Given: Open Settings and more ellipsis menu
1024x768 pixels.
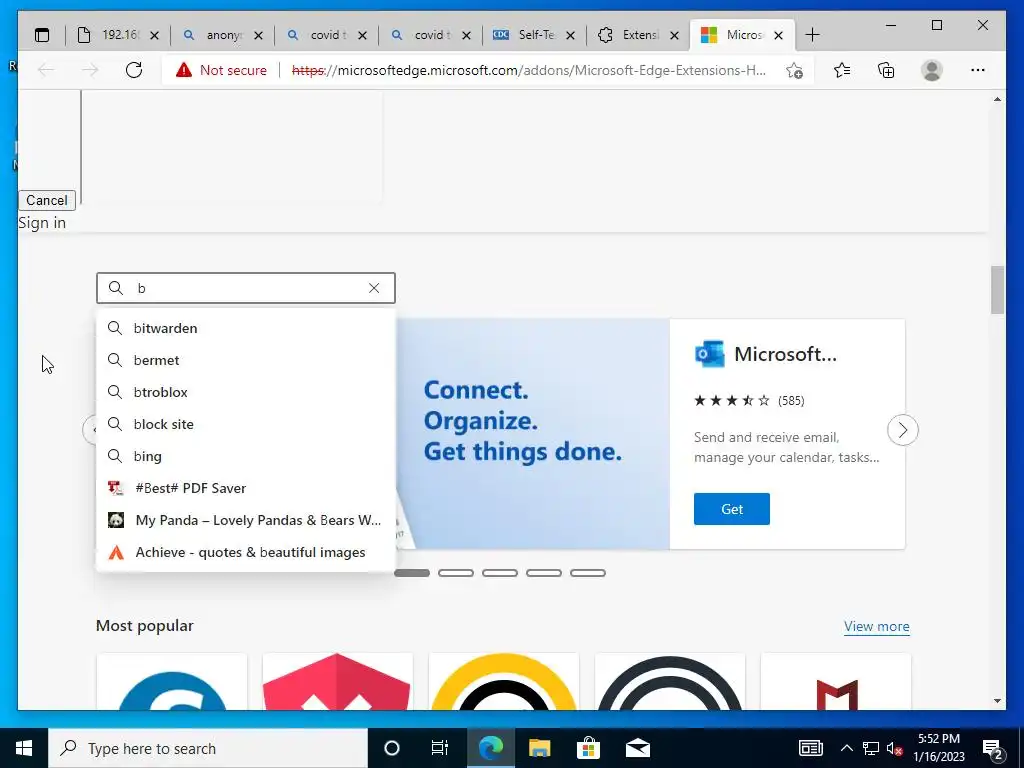Looking at the screenshot, I should (978, 70).
